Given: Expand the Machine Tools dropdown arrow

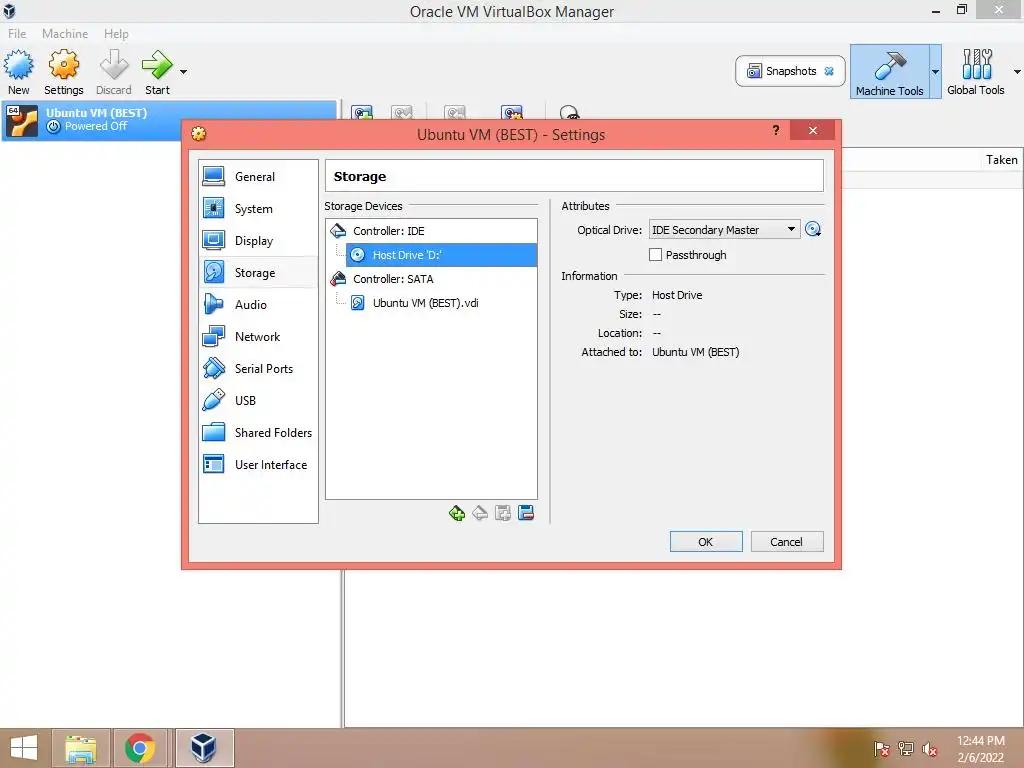Looking at the screenshot, I should (x=935, y=72).
